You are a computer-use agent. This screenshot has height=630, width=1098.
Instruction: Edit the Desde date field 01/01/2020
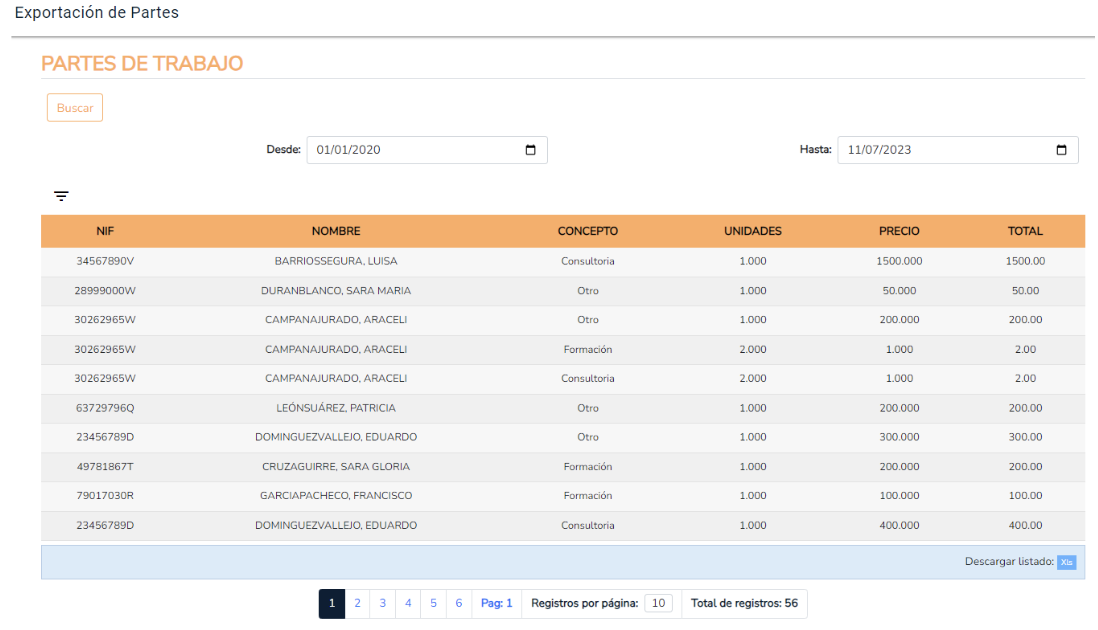(427, 150)
